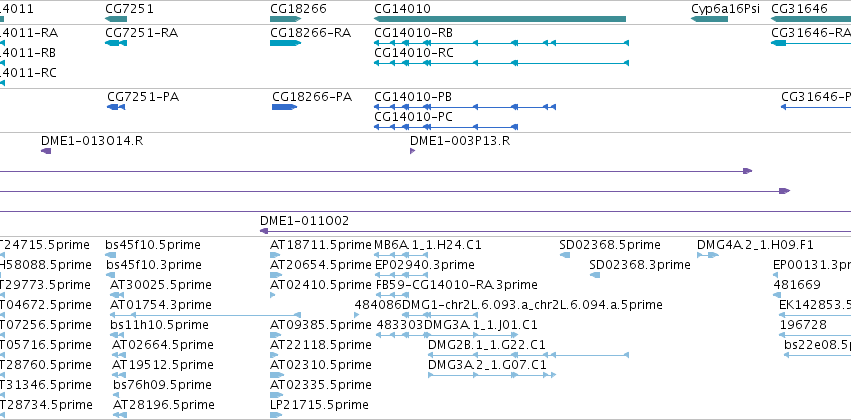
Task: Click the AT19512.5prime label
Action: click(x=163, y=365)
